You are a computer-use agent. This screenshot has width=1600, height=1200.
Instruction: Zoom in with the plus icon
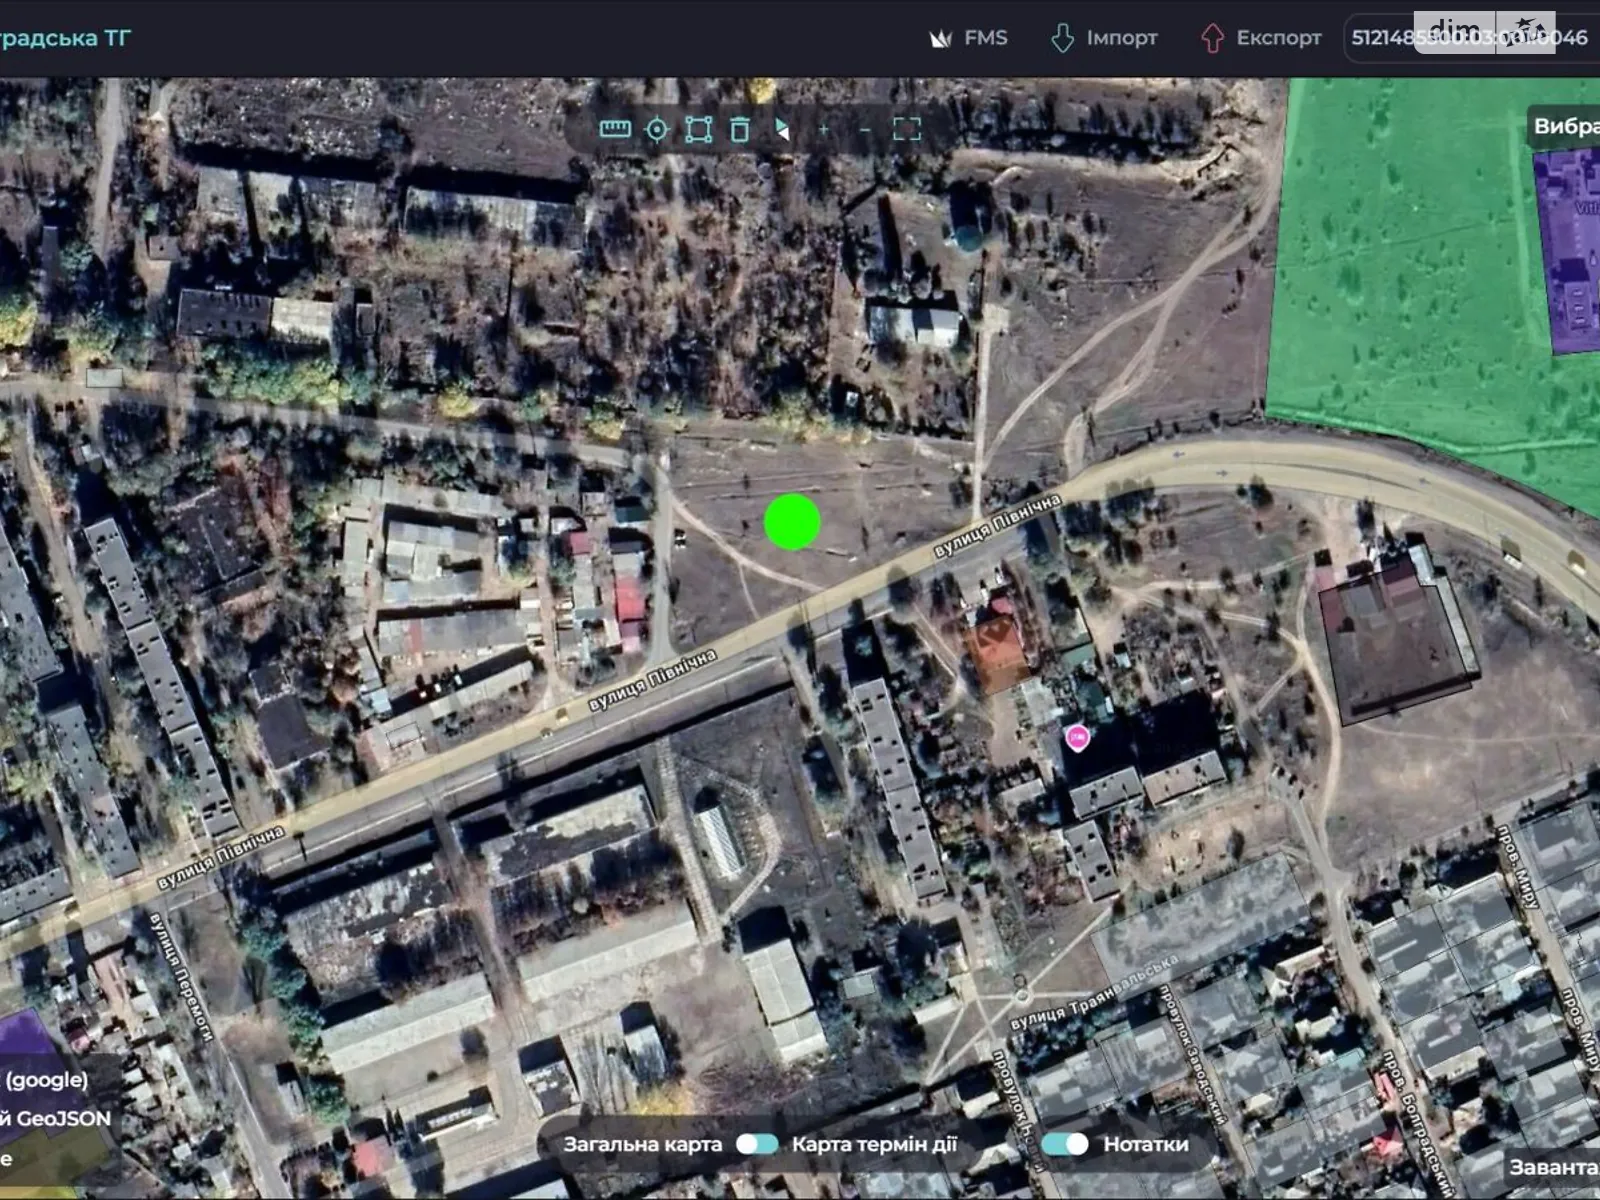tap(824, 129)
